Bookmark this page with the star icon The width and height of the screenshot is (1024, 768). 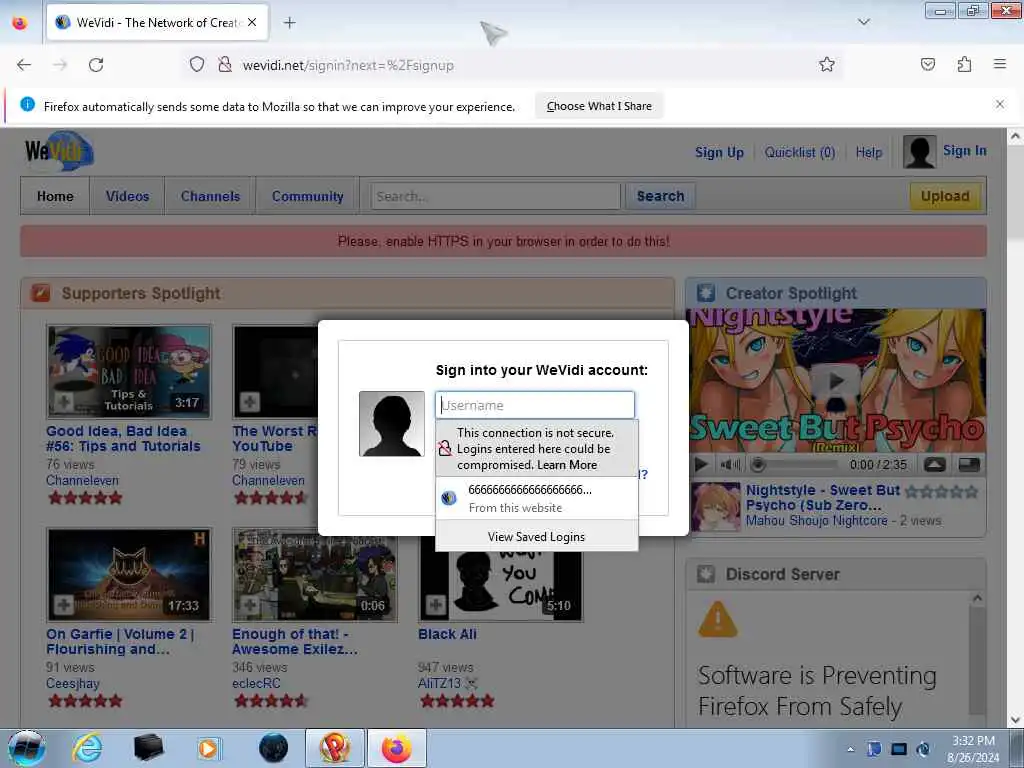coord(827,64)
